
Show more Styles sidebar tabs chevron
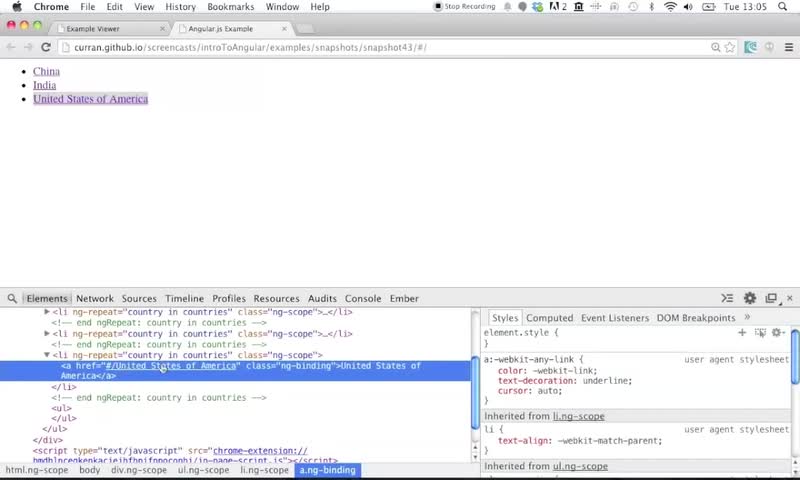747,317
